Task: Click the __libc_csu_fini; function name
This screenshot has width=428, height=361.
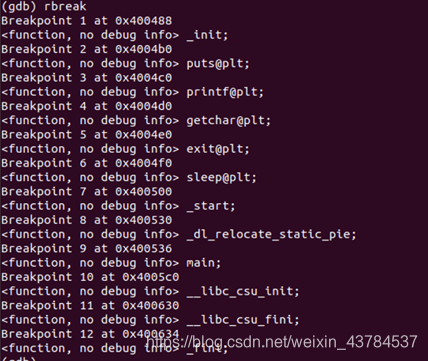Action: [x=243, y=320]
